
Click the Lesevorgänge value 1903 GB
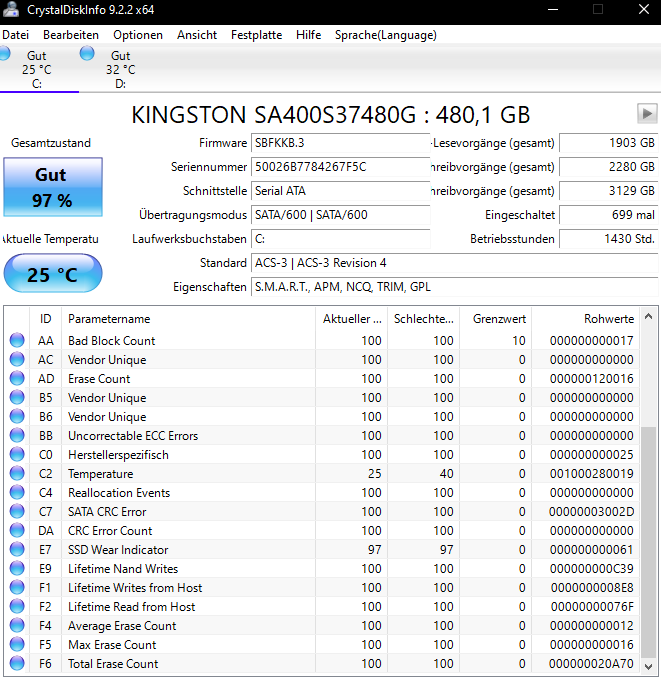coord(609,143)
